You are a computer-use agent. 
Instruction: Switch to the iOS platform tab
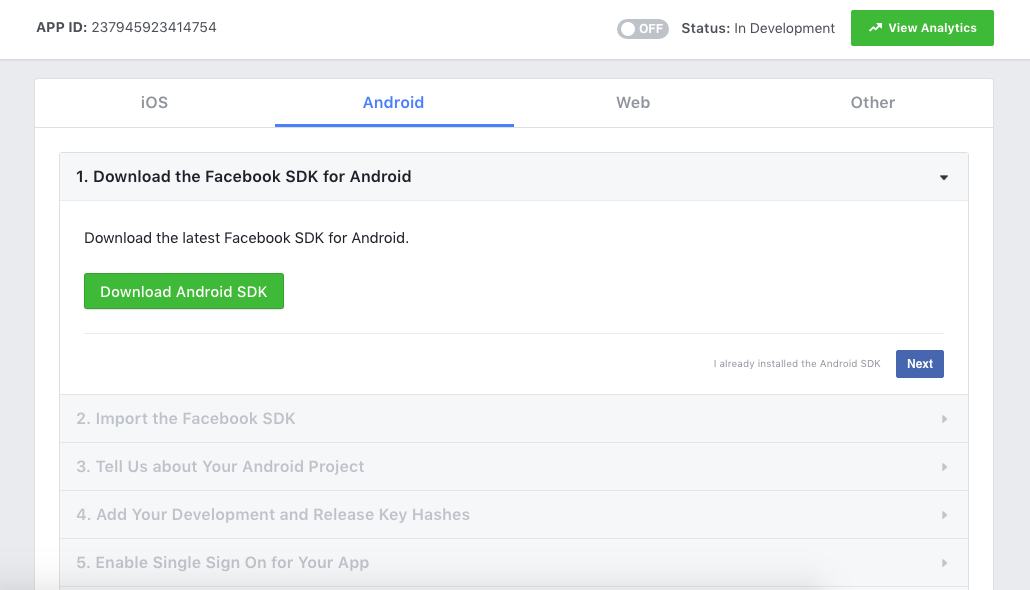pyautogui.click(x=154, y=102)
